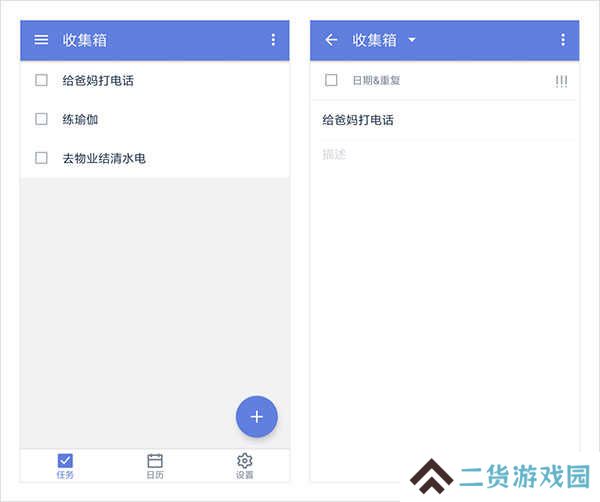This screenshot has height=502, width=600.
Task: Switch to the 任务 tasks tab
Action: [x=65, y=466]
